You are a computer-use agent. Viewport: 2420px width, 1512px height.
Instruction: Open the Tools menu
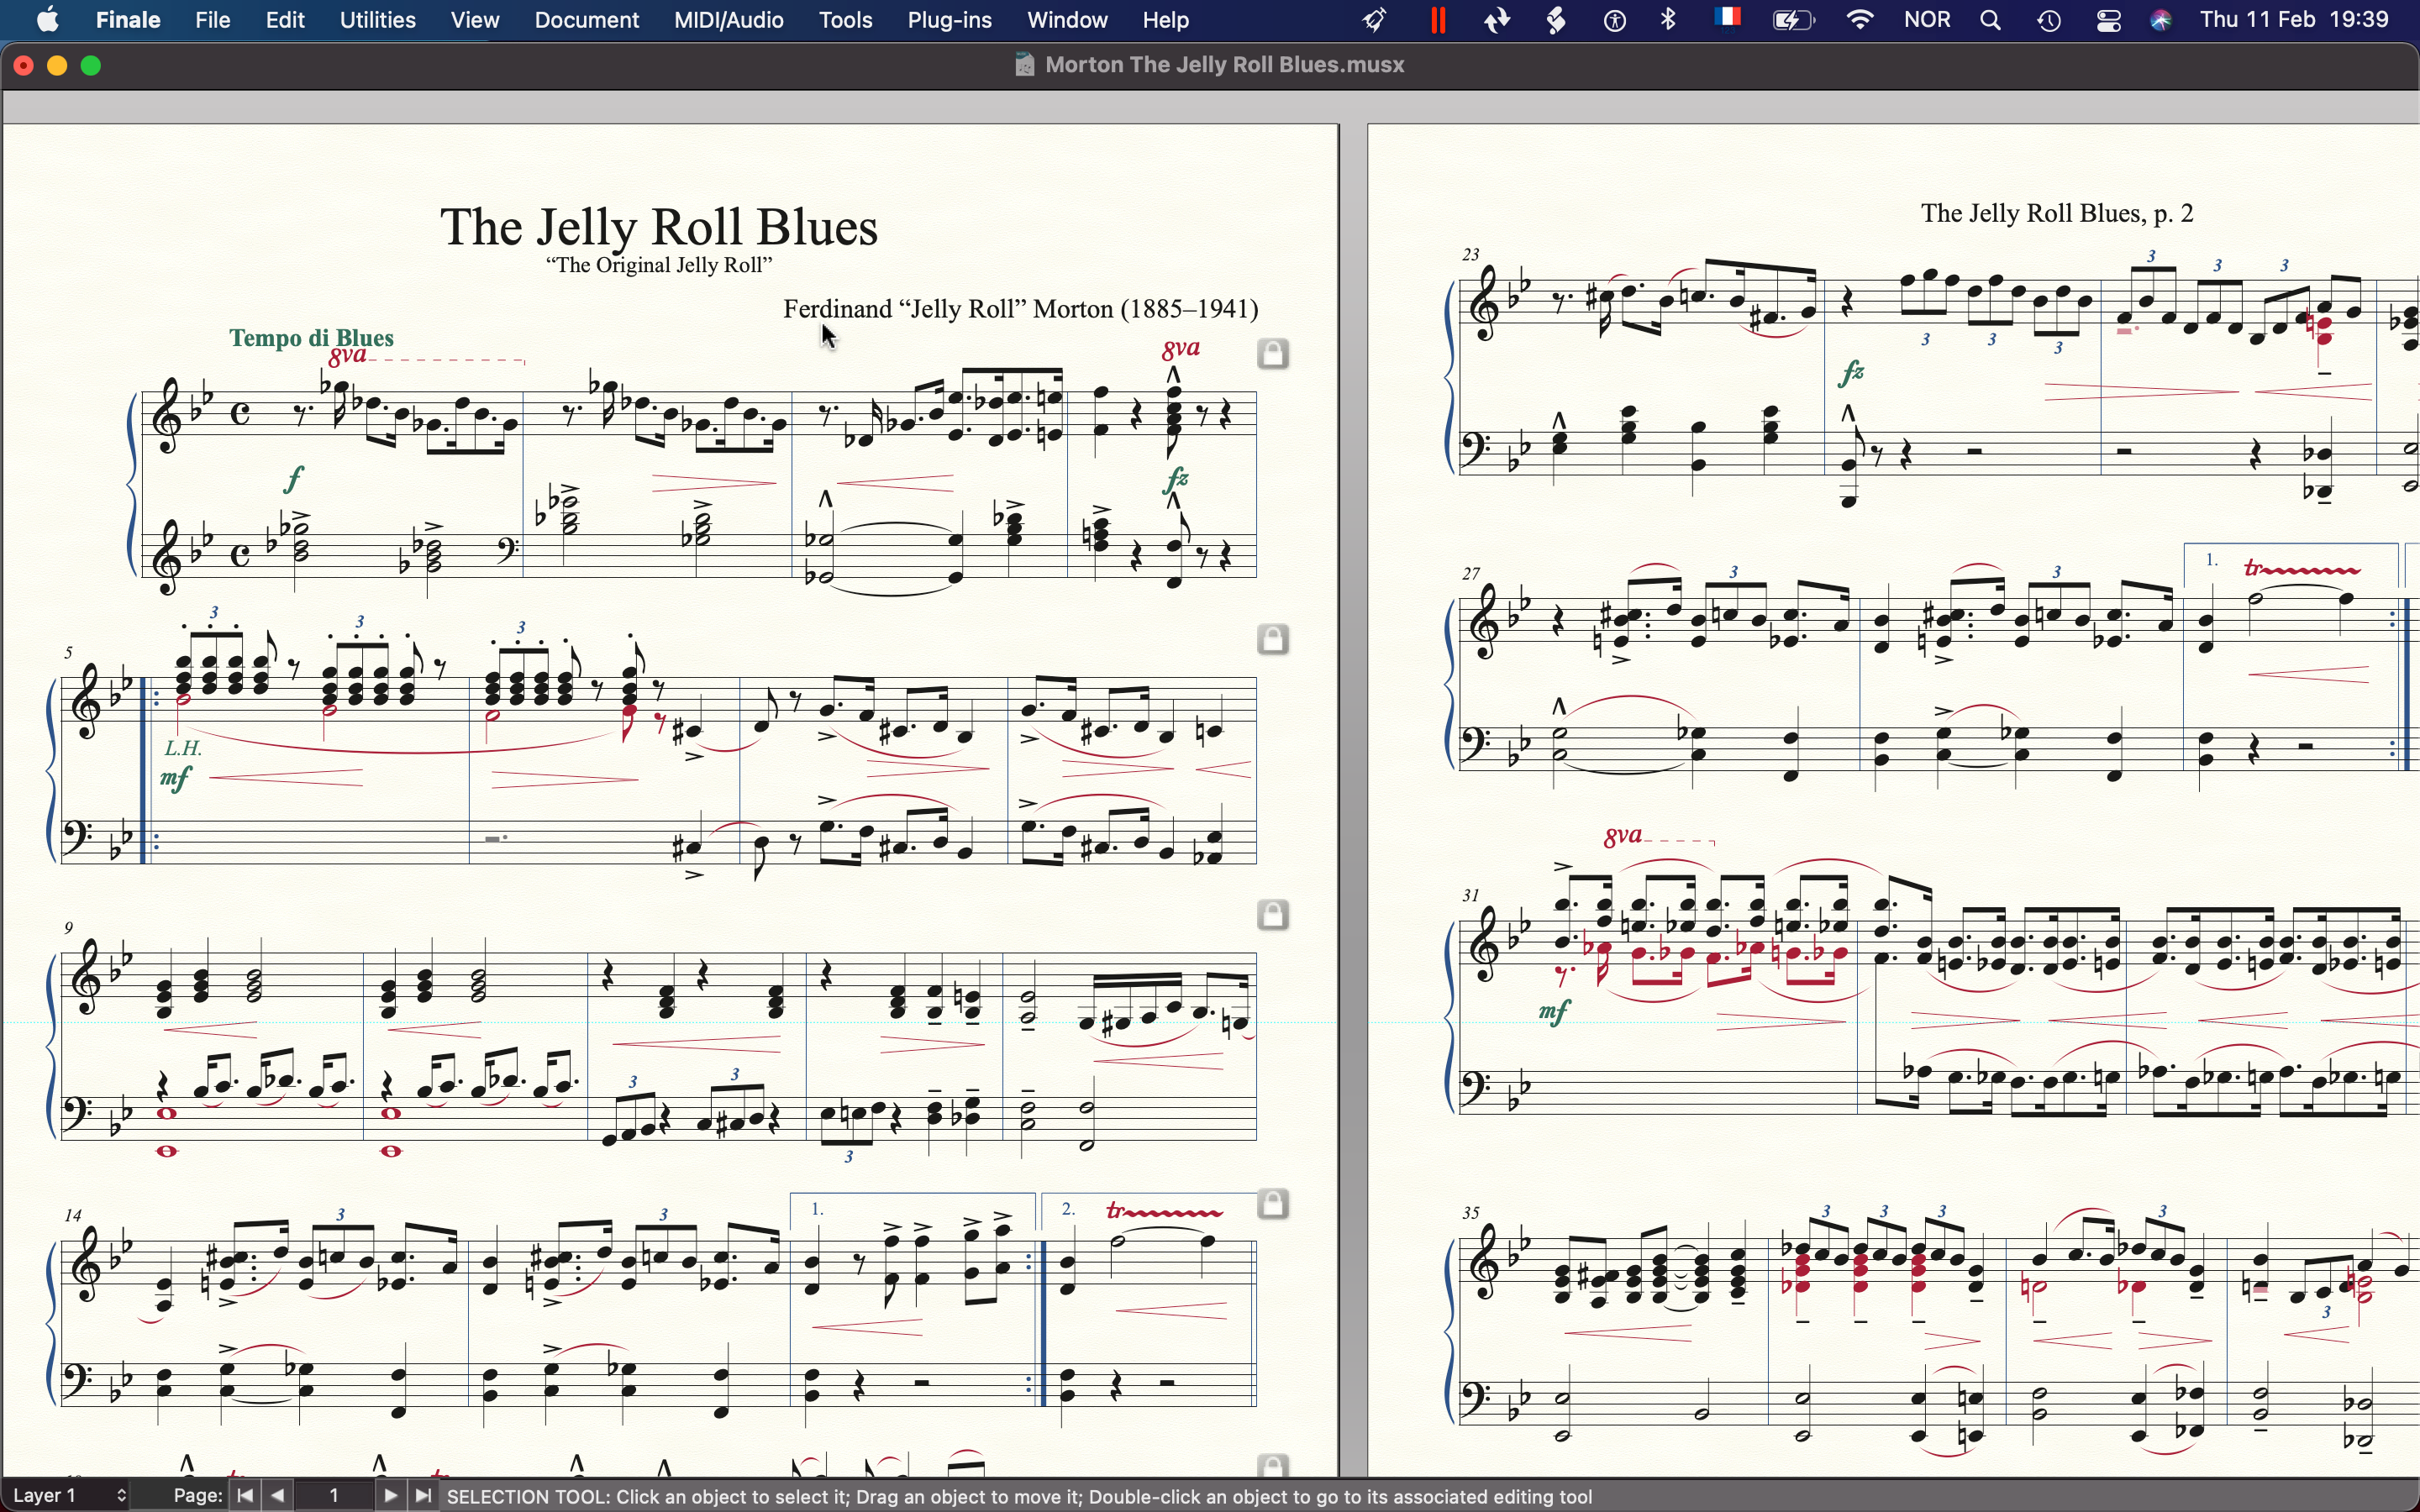coord(847,20)
